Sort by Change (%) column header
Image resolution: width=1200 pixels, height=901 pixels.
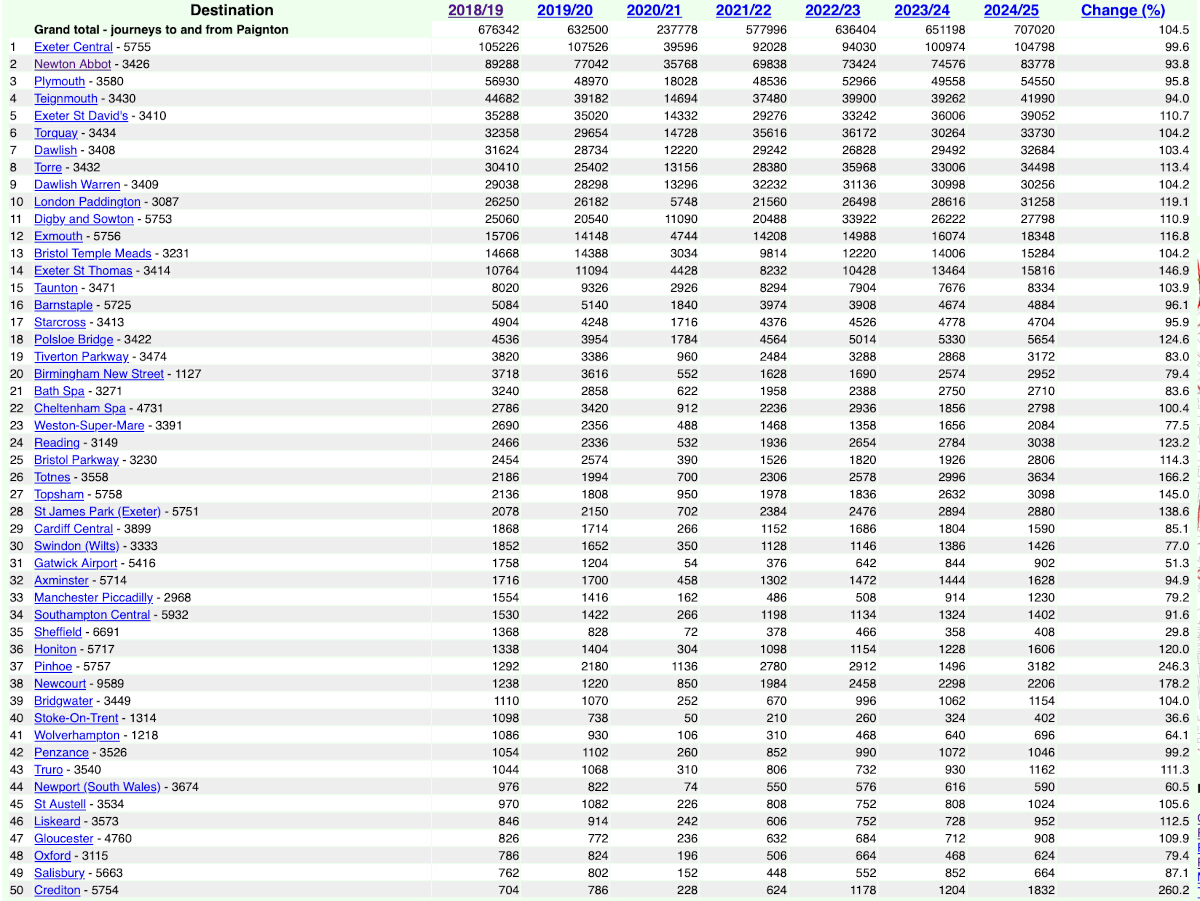pyautogui.click(x=1123, y=10)
